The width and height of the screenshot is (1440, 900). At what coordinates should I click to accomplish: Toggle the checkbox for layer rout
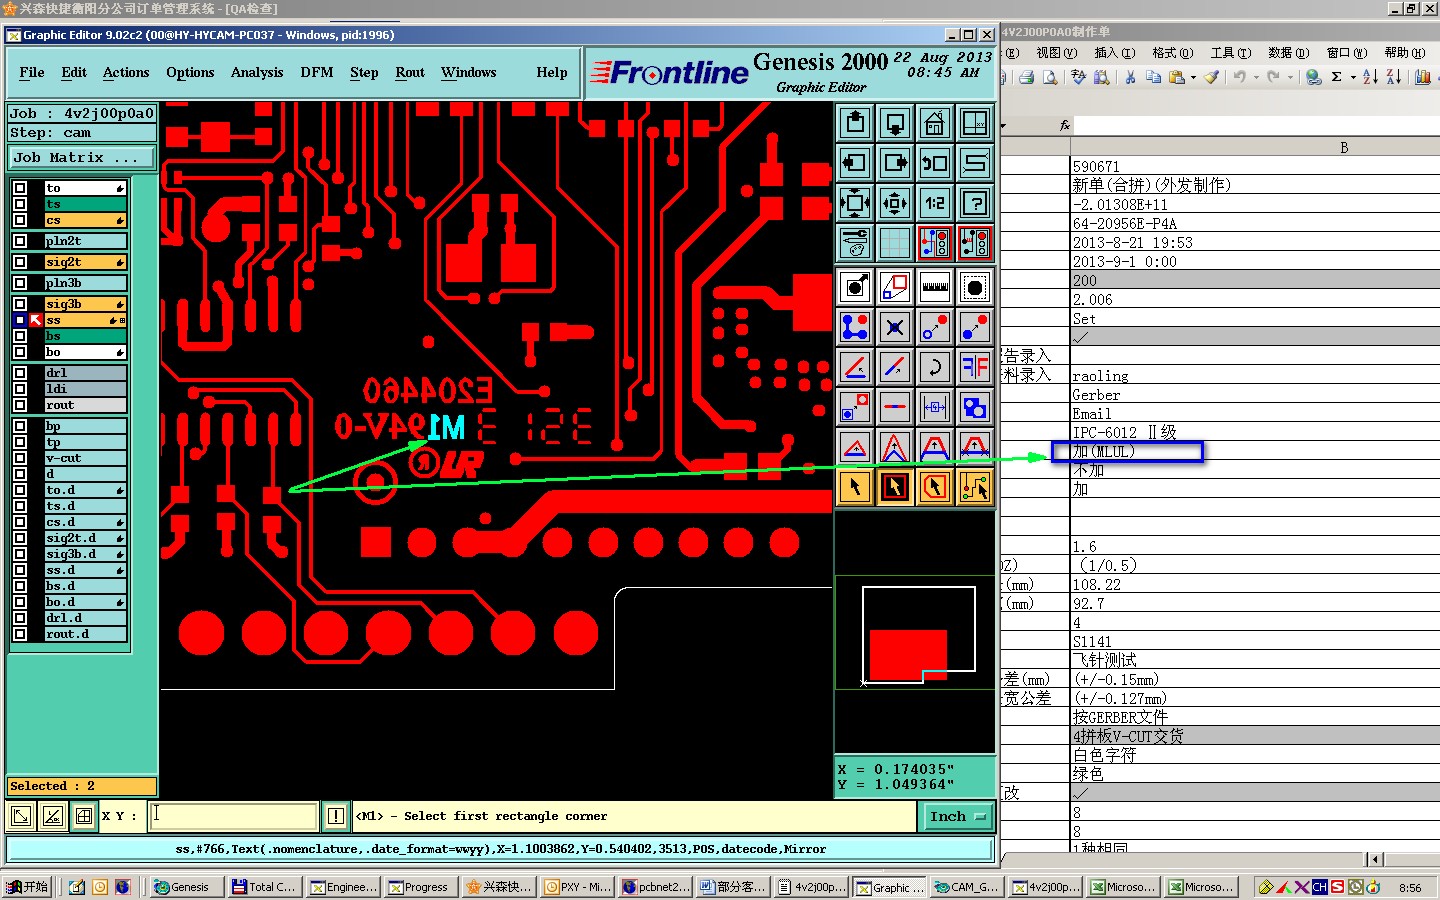tap(20, 405)
